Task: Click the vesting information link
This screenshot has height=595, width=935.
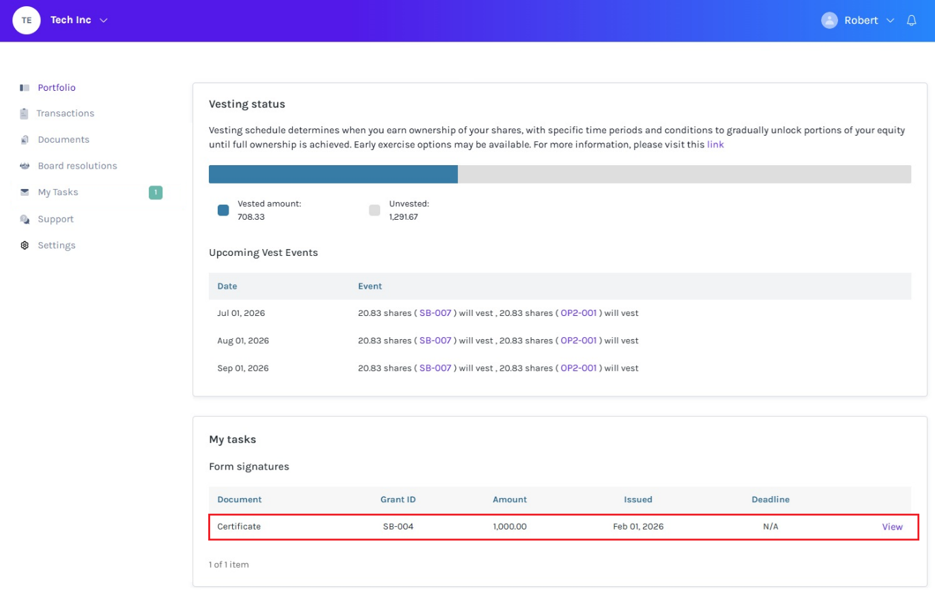Action: [x=715, y=144]
